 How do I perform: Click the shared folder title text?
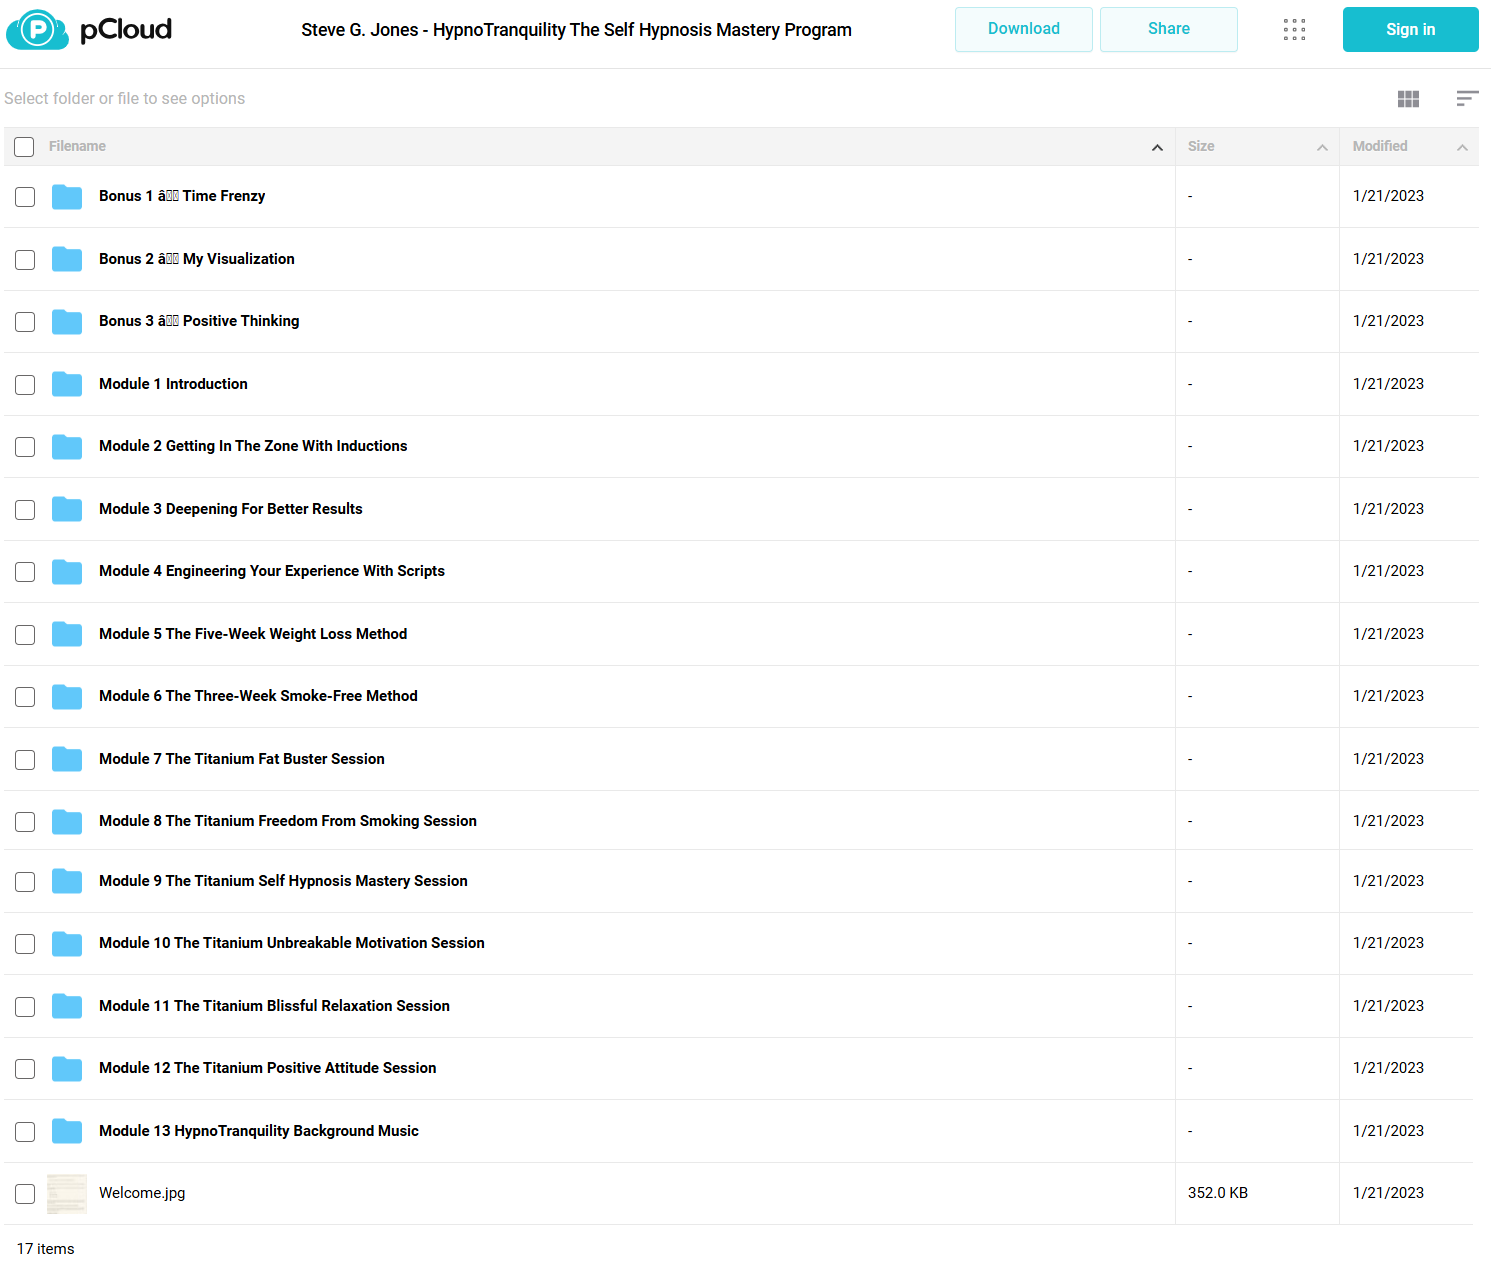577,30
